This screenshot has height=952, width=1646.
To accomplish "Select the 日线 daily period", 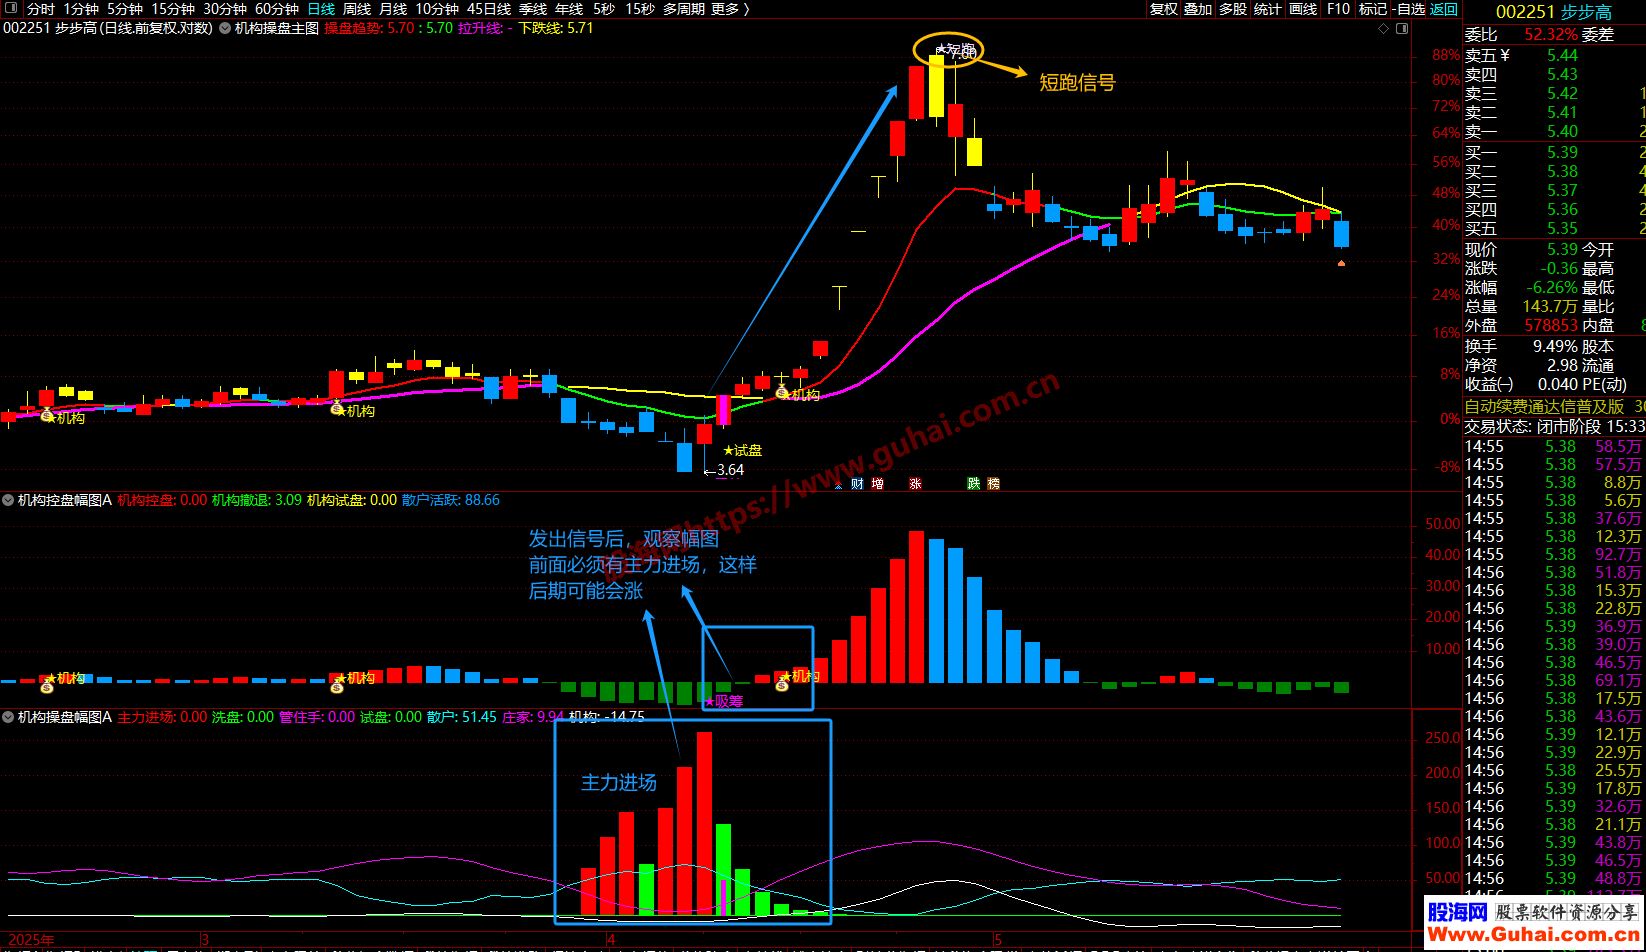I will tap(321, 9).
